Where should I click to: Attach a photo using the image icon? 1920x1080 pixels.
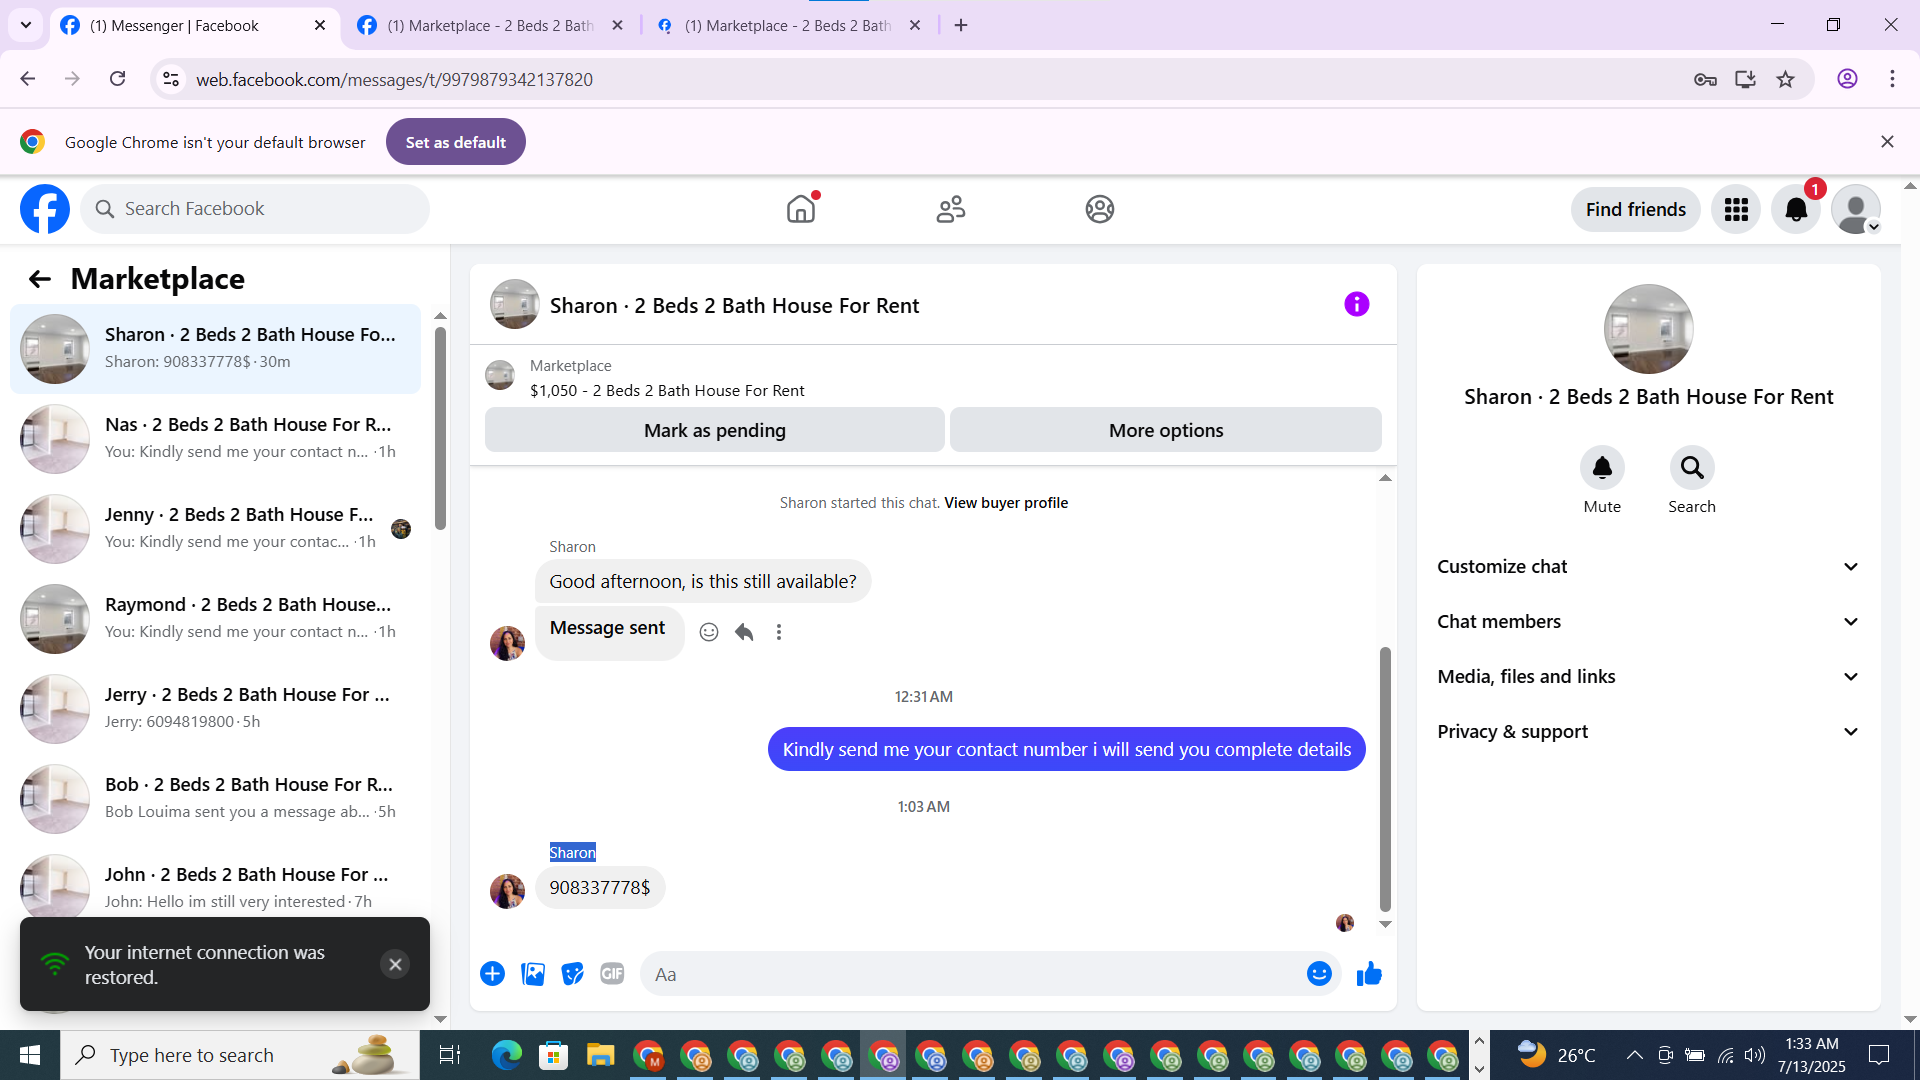[533, 974]
